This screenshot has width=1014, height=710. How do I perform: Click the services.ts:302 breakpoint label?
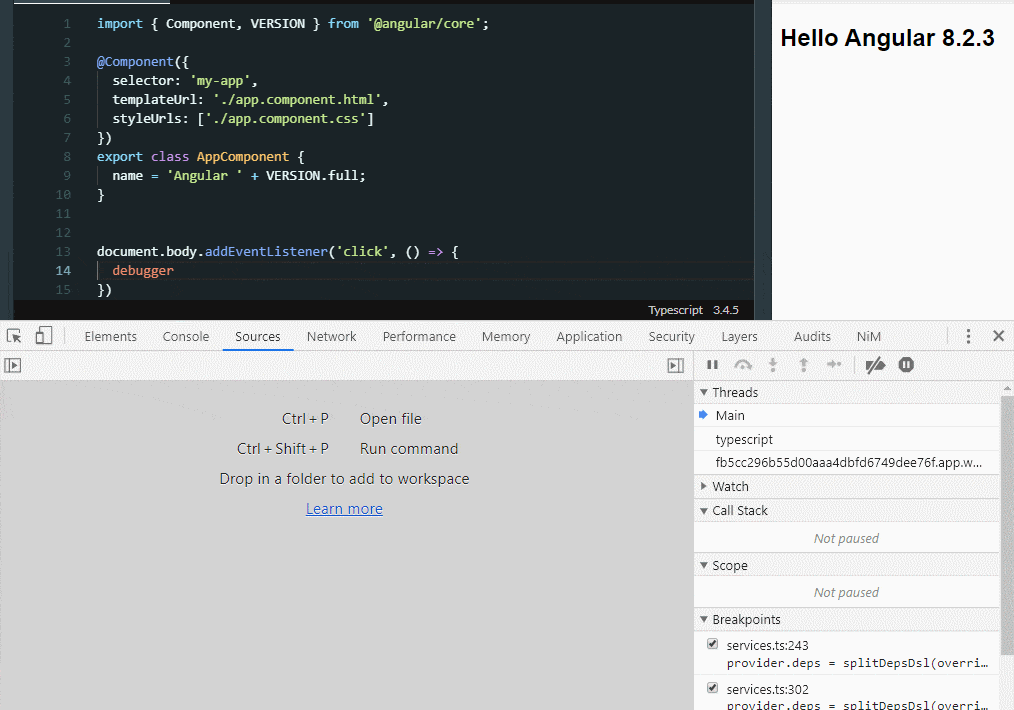tap(768, 689)
